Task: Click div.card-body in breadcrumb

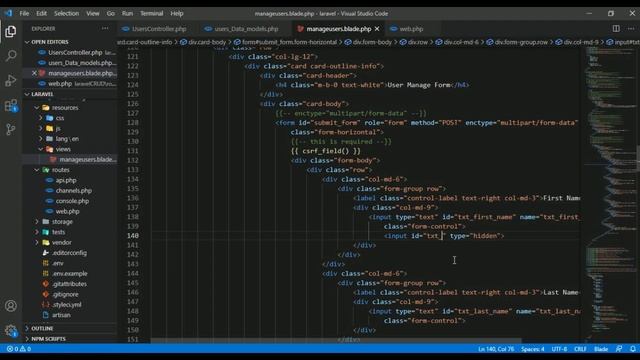Action: [206, 42]
